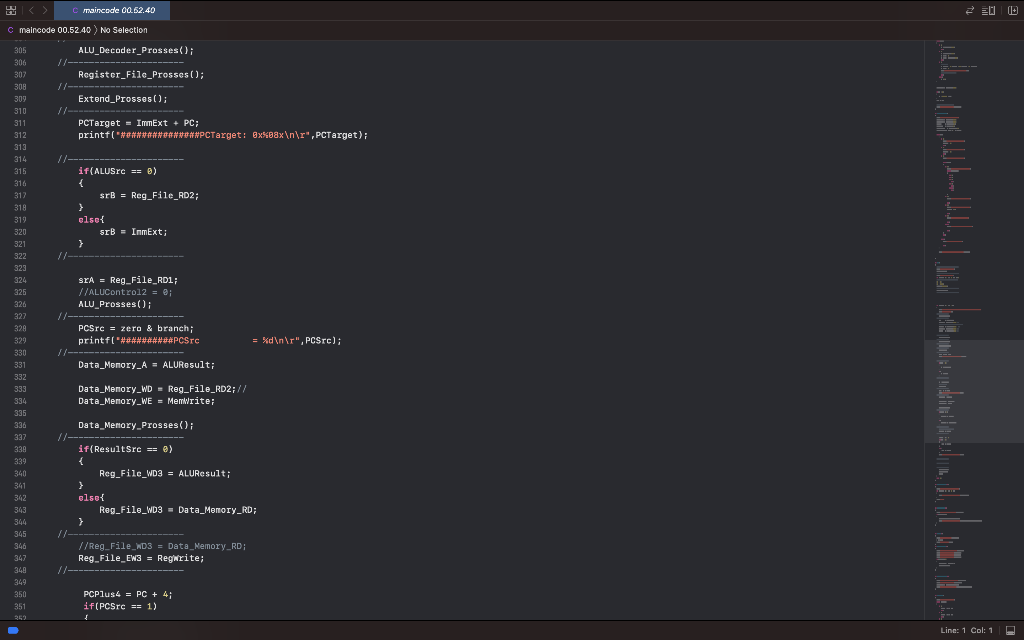This screenshot has width=1024, height=640.
Task: Click on Reg_File_WD3 = ALUResult; line
Action: pyautogui.click(x=165, y=473)
